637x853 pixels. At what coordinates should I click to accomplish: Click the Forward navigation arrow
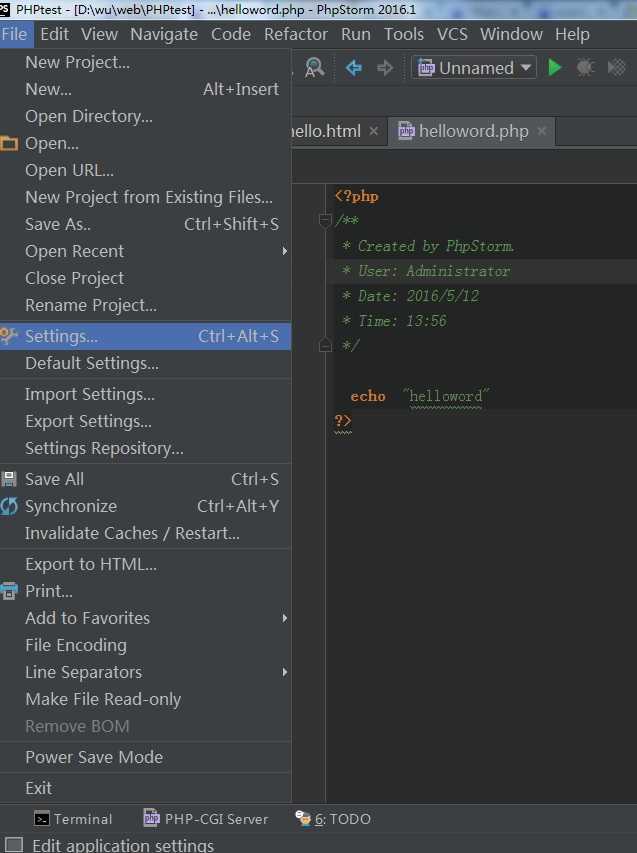pos(385,67)
